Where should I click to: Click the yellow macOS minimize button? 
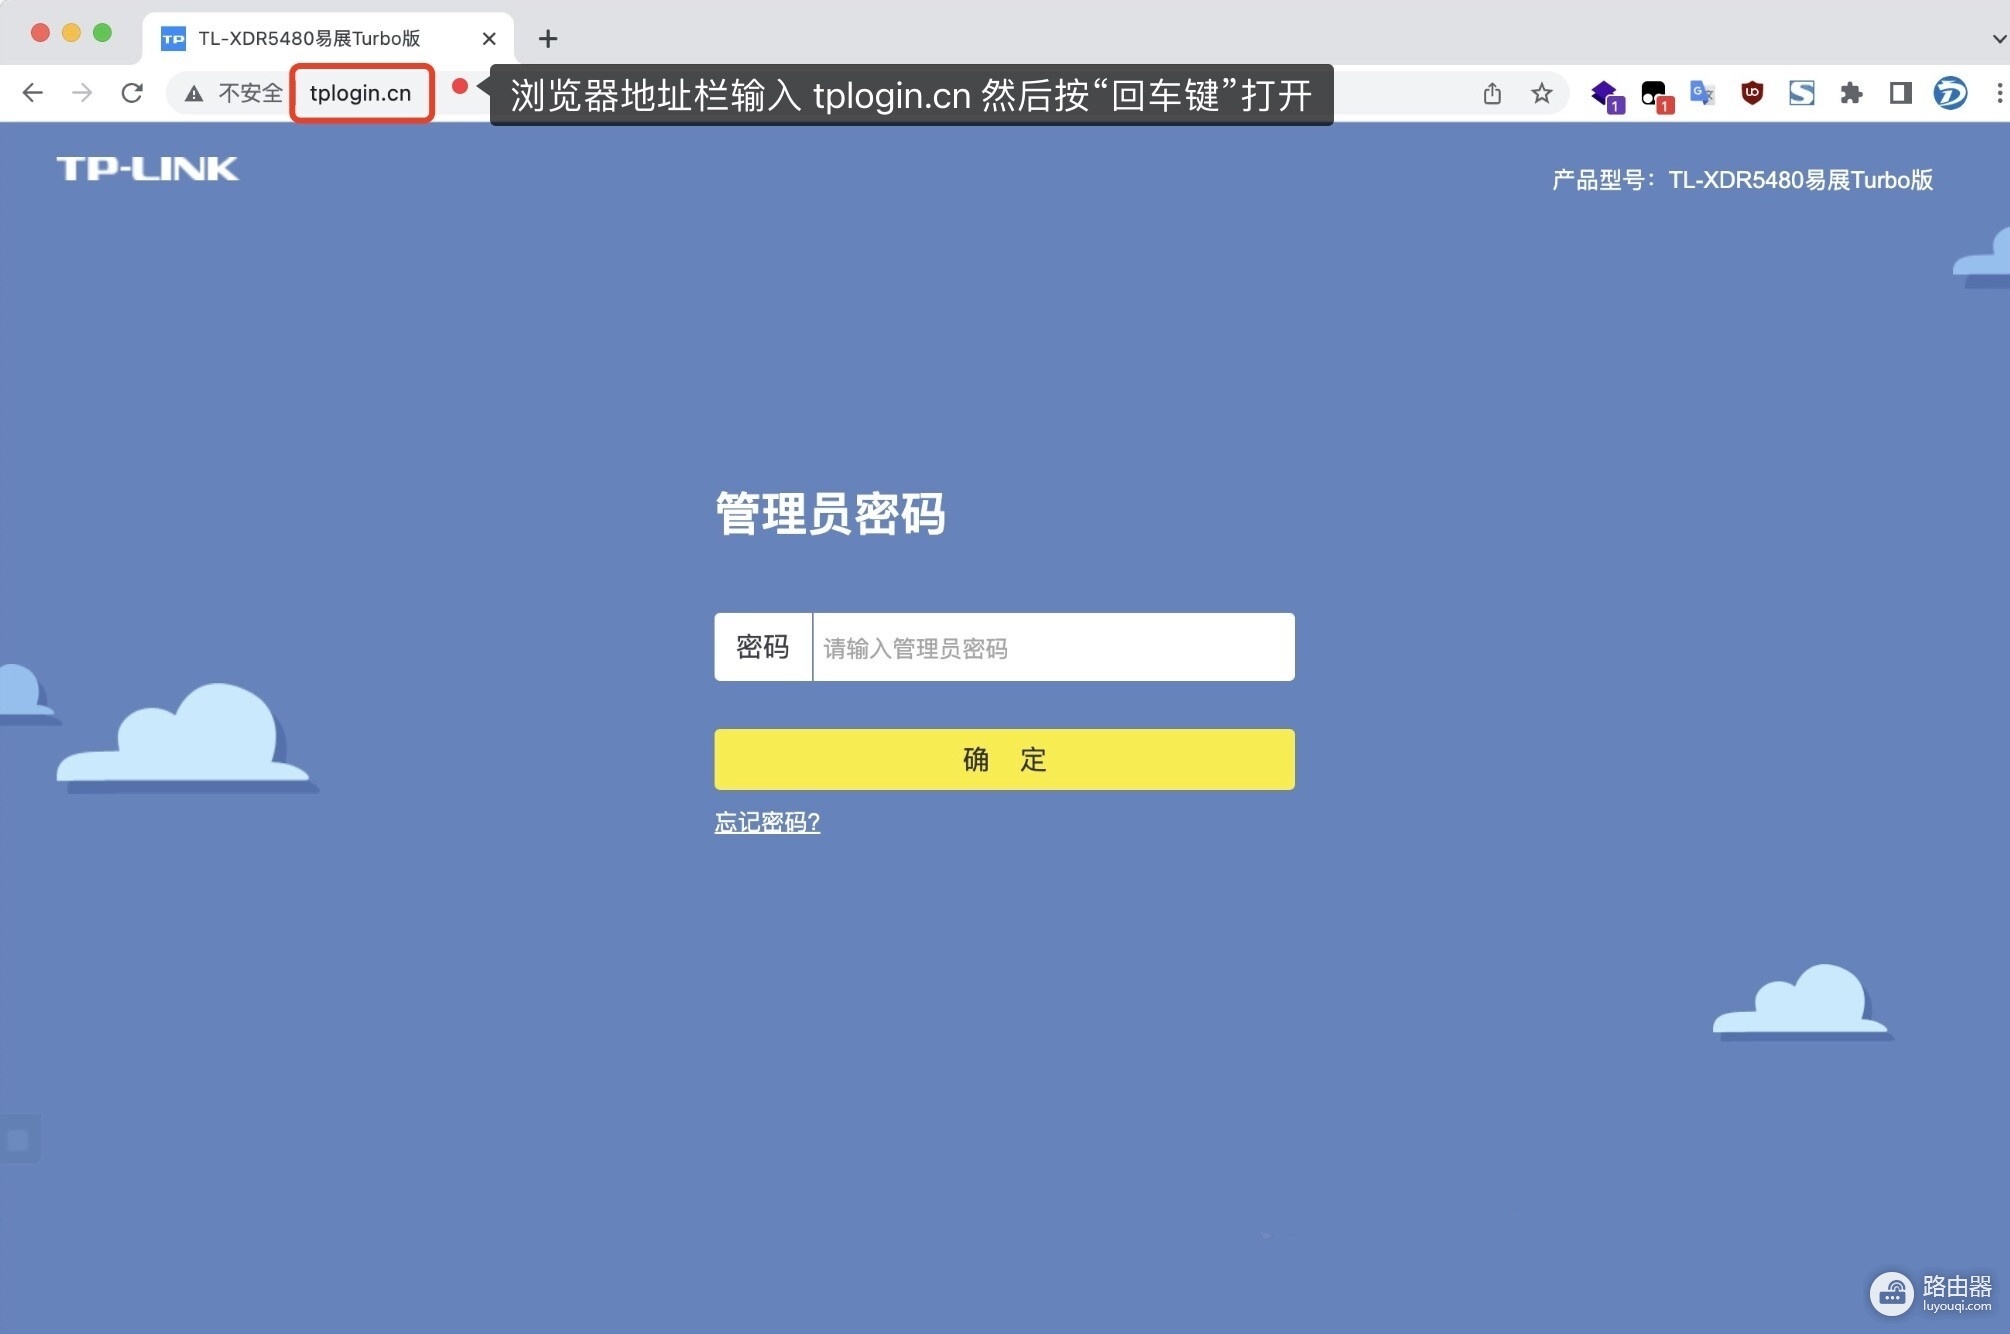(x=72, y=33)
